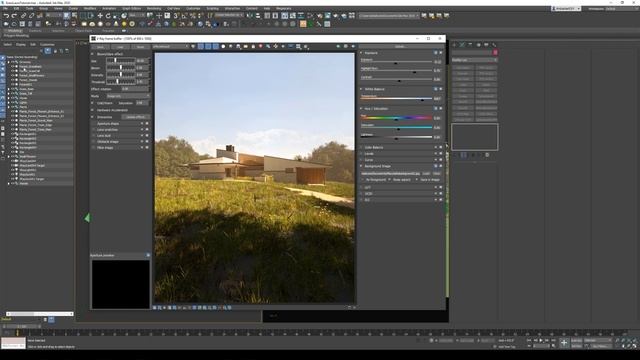Click the VFB circle mono channel icon

223,47
